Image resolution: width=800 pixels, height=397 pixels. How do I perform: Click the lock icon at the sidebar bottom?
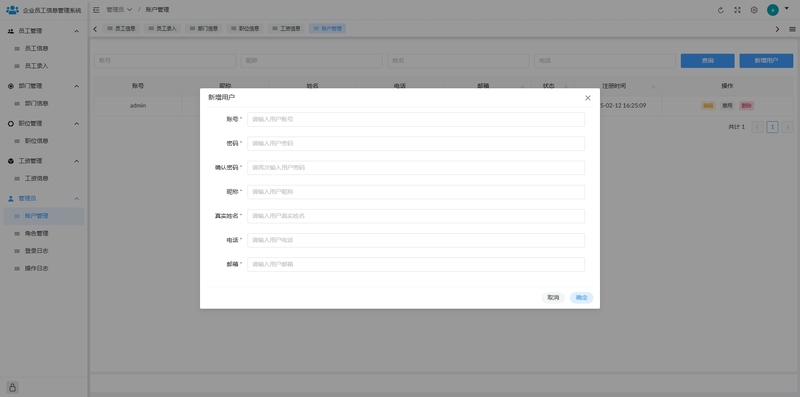coord(12,387)
